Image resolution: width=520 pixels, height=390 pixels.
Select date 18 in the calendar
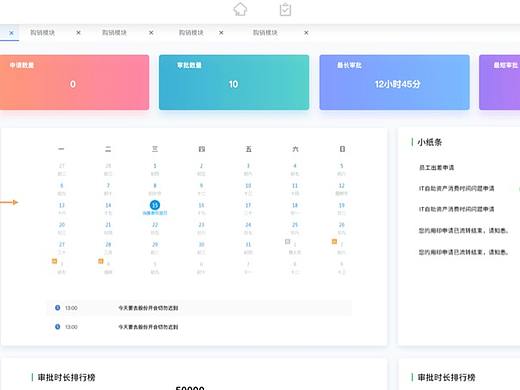pos(295,205)
